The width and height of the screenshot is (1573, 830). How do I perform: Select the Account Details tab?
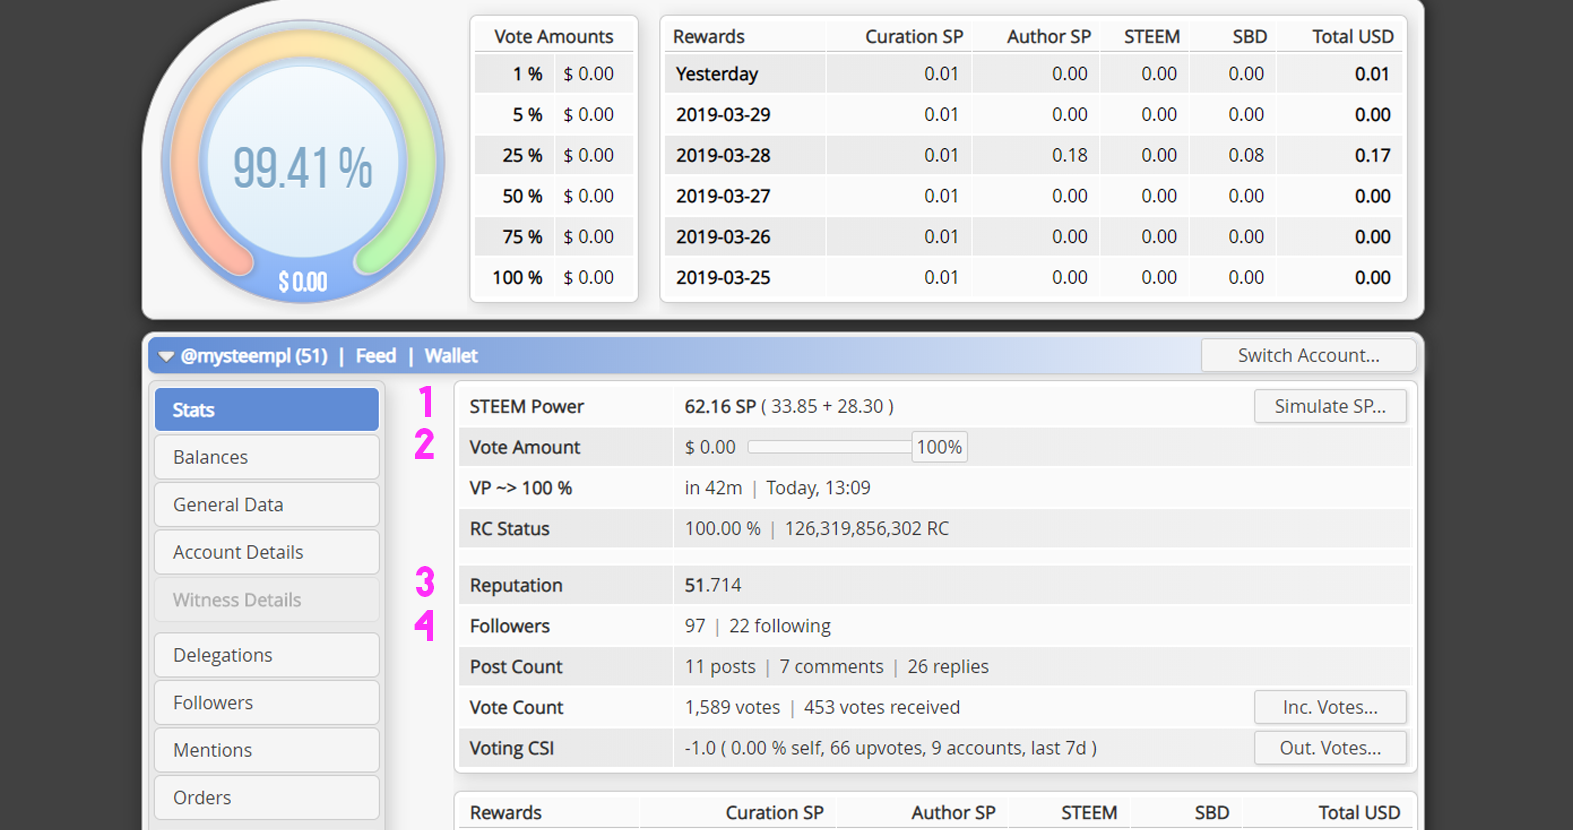click(x=267, y=552)
